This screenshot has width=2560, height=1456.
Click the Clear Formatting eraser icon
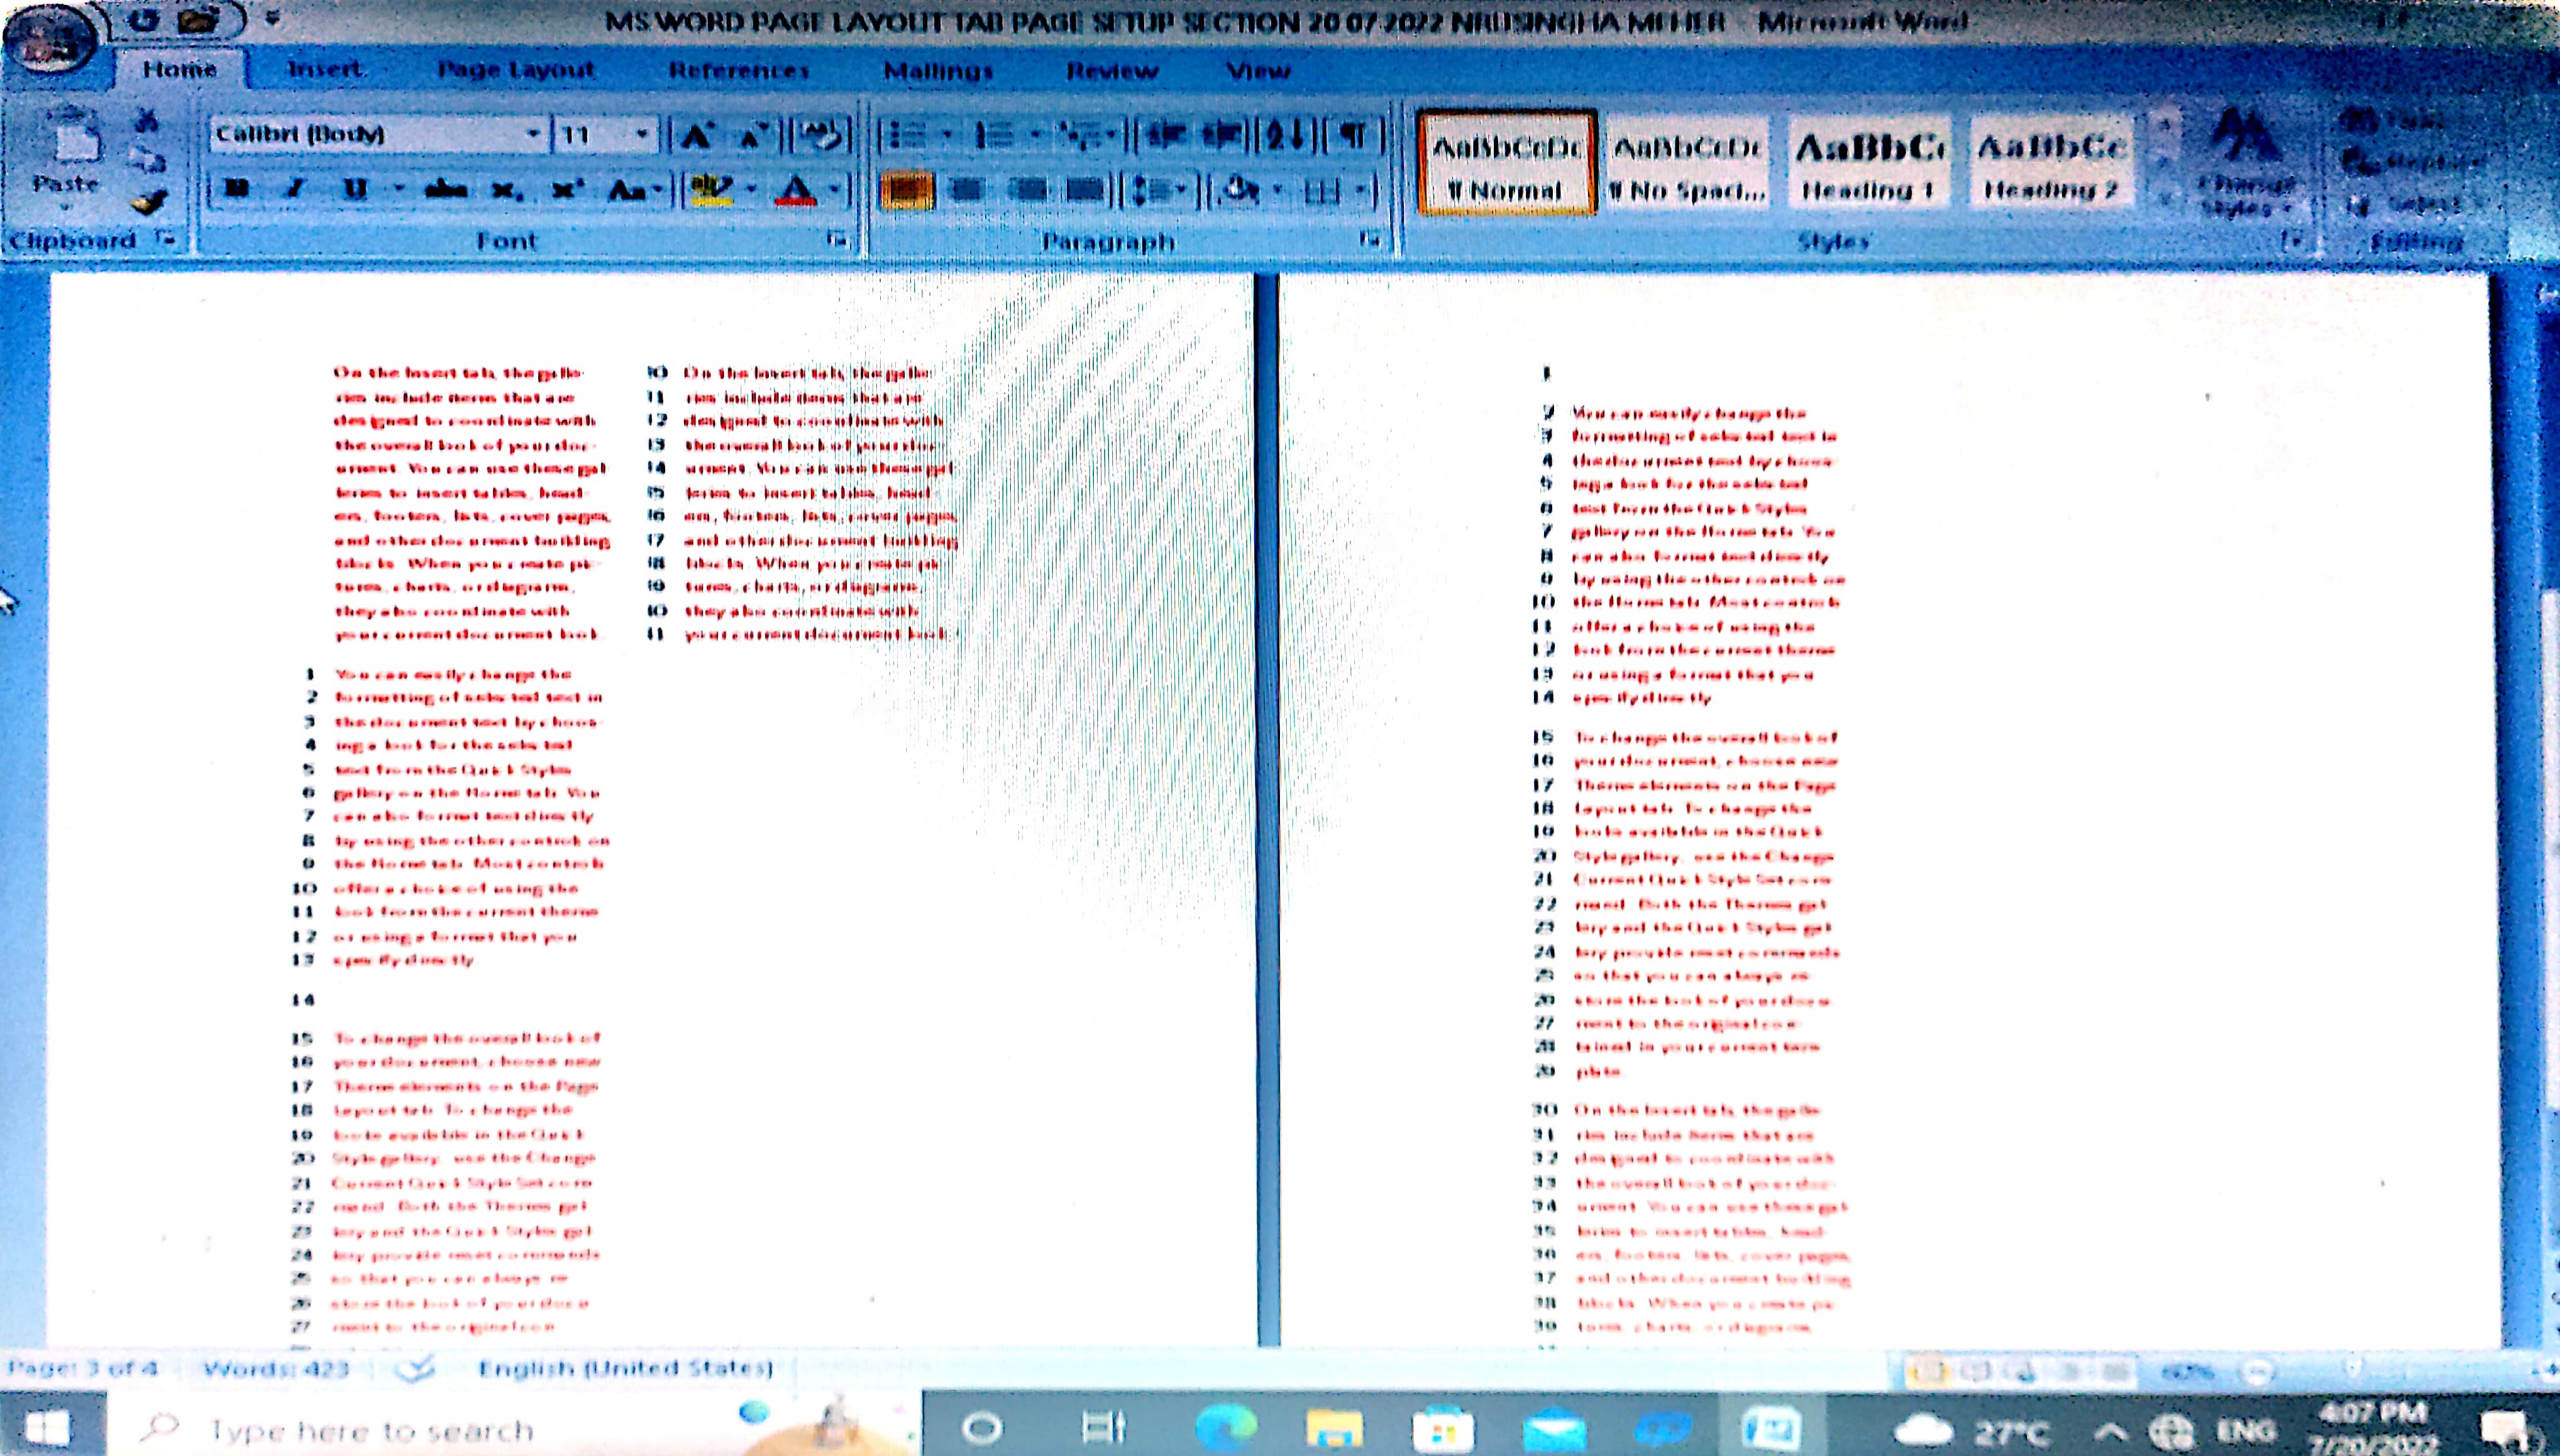point(822,136)
